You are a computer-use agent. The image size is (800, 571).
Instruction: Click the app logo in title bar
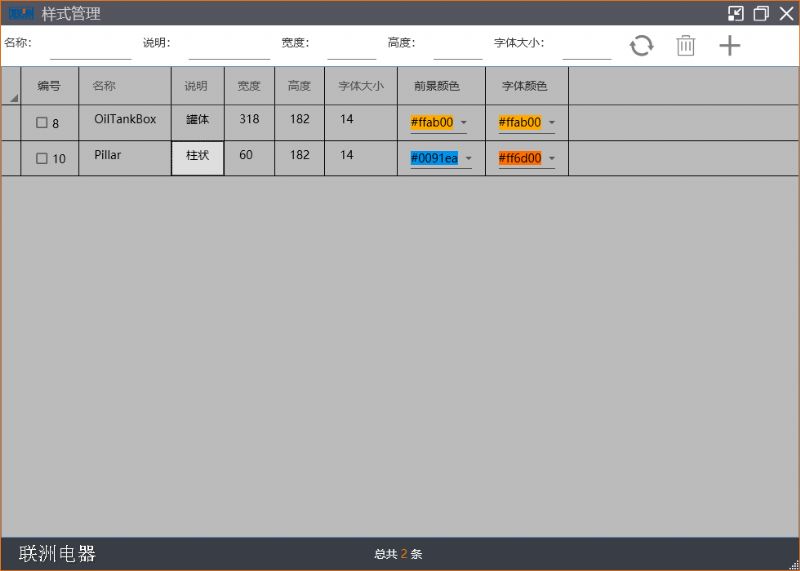pyautogui.click(x=21, y=14)
